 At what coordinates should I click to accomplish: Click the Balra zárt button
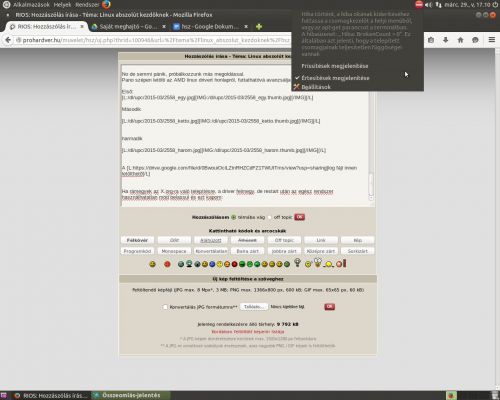pos(247,251)
